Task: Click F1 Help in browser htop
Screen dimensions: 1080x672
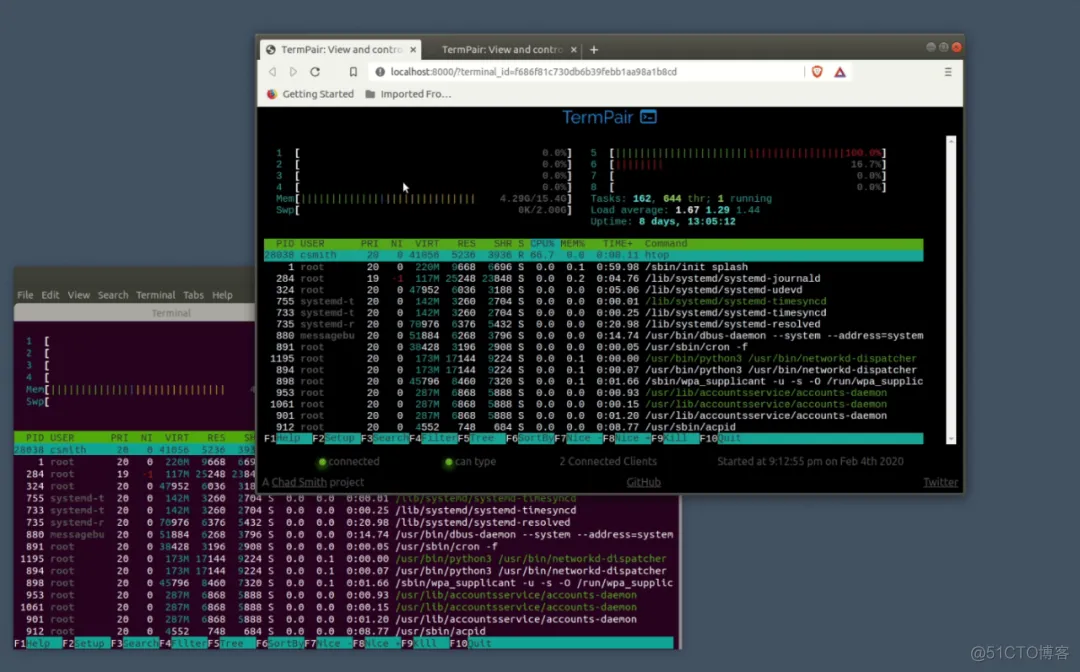Action: click(288, 439)
